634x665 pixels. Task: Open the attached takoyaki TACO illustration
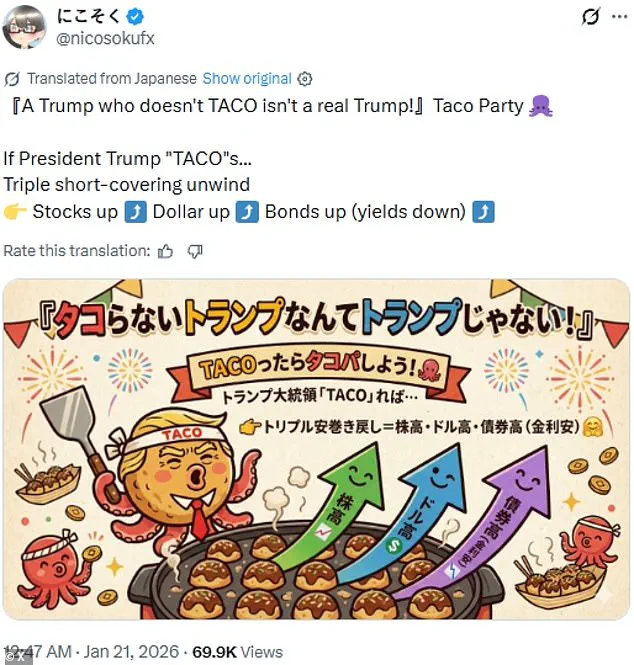(x=317, y=449)
